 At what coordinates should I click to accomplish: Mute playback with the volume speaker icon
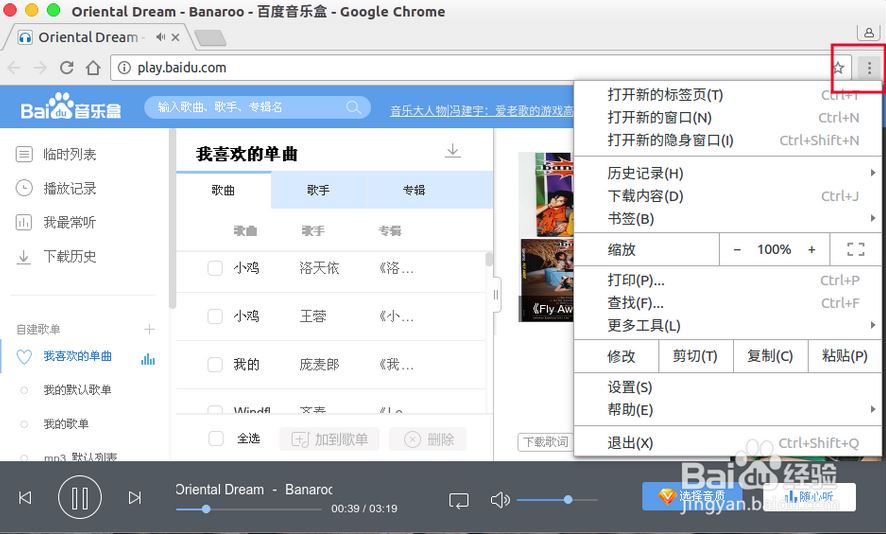[500, 500]
